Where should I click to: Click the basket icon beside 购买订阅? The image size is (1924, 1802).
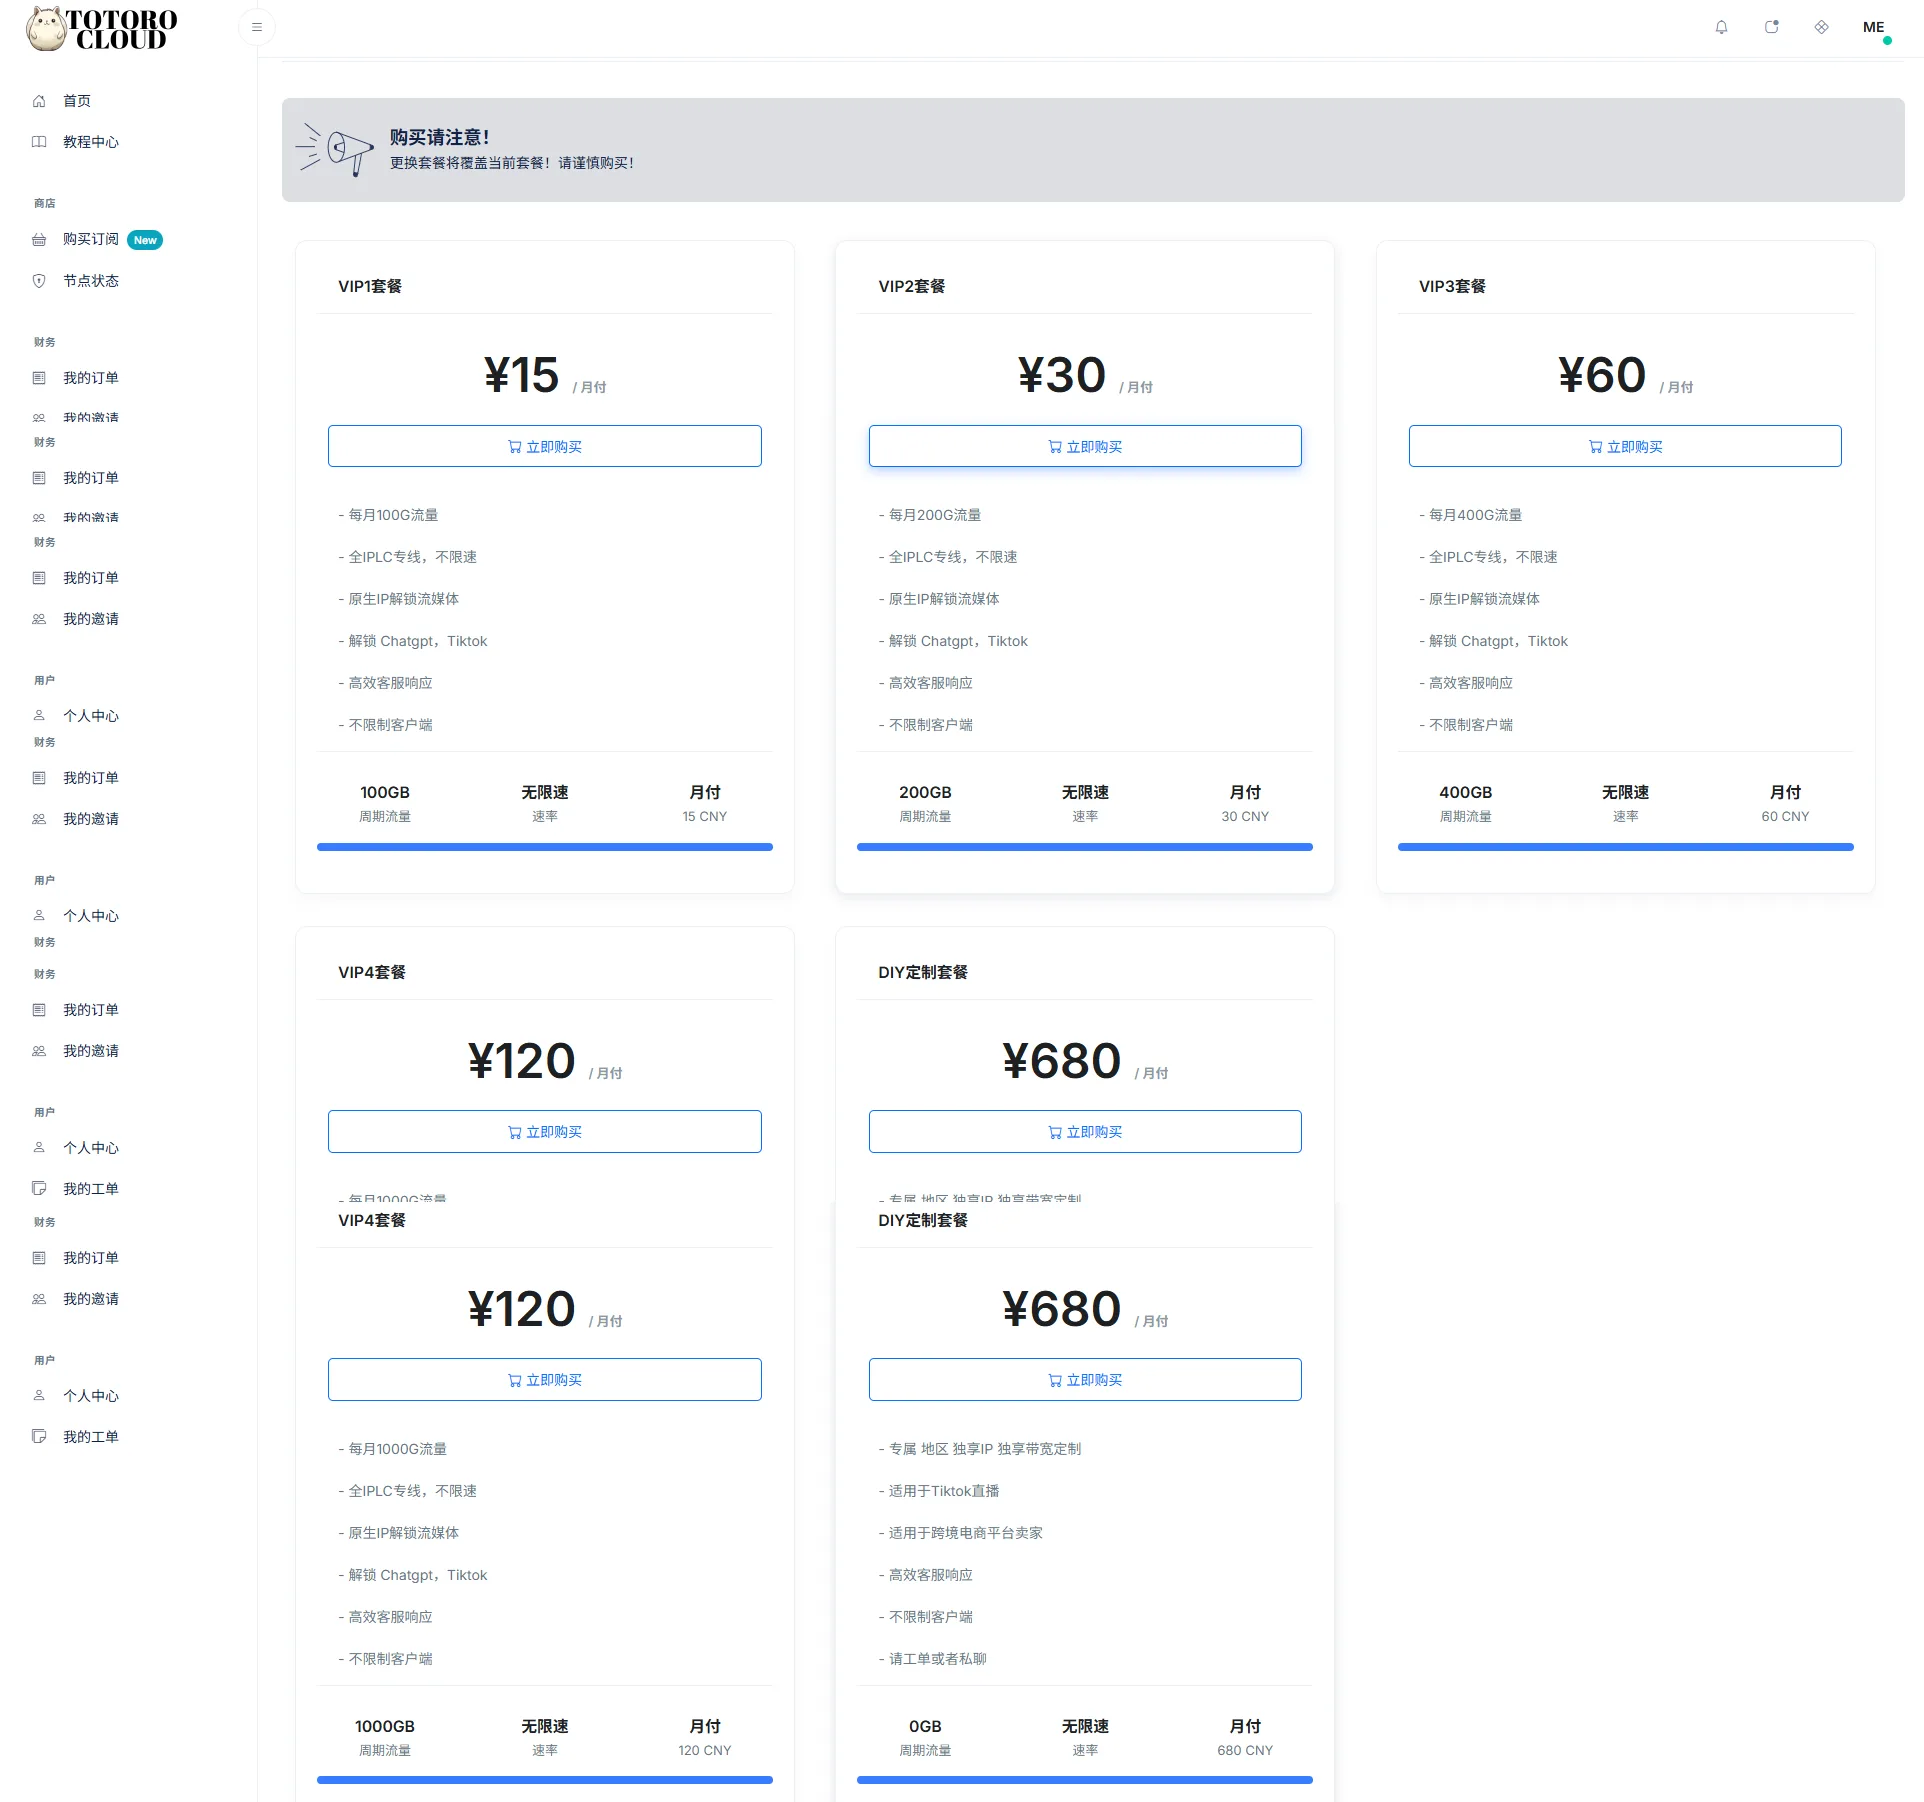click(x=39, y=240)
